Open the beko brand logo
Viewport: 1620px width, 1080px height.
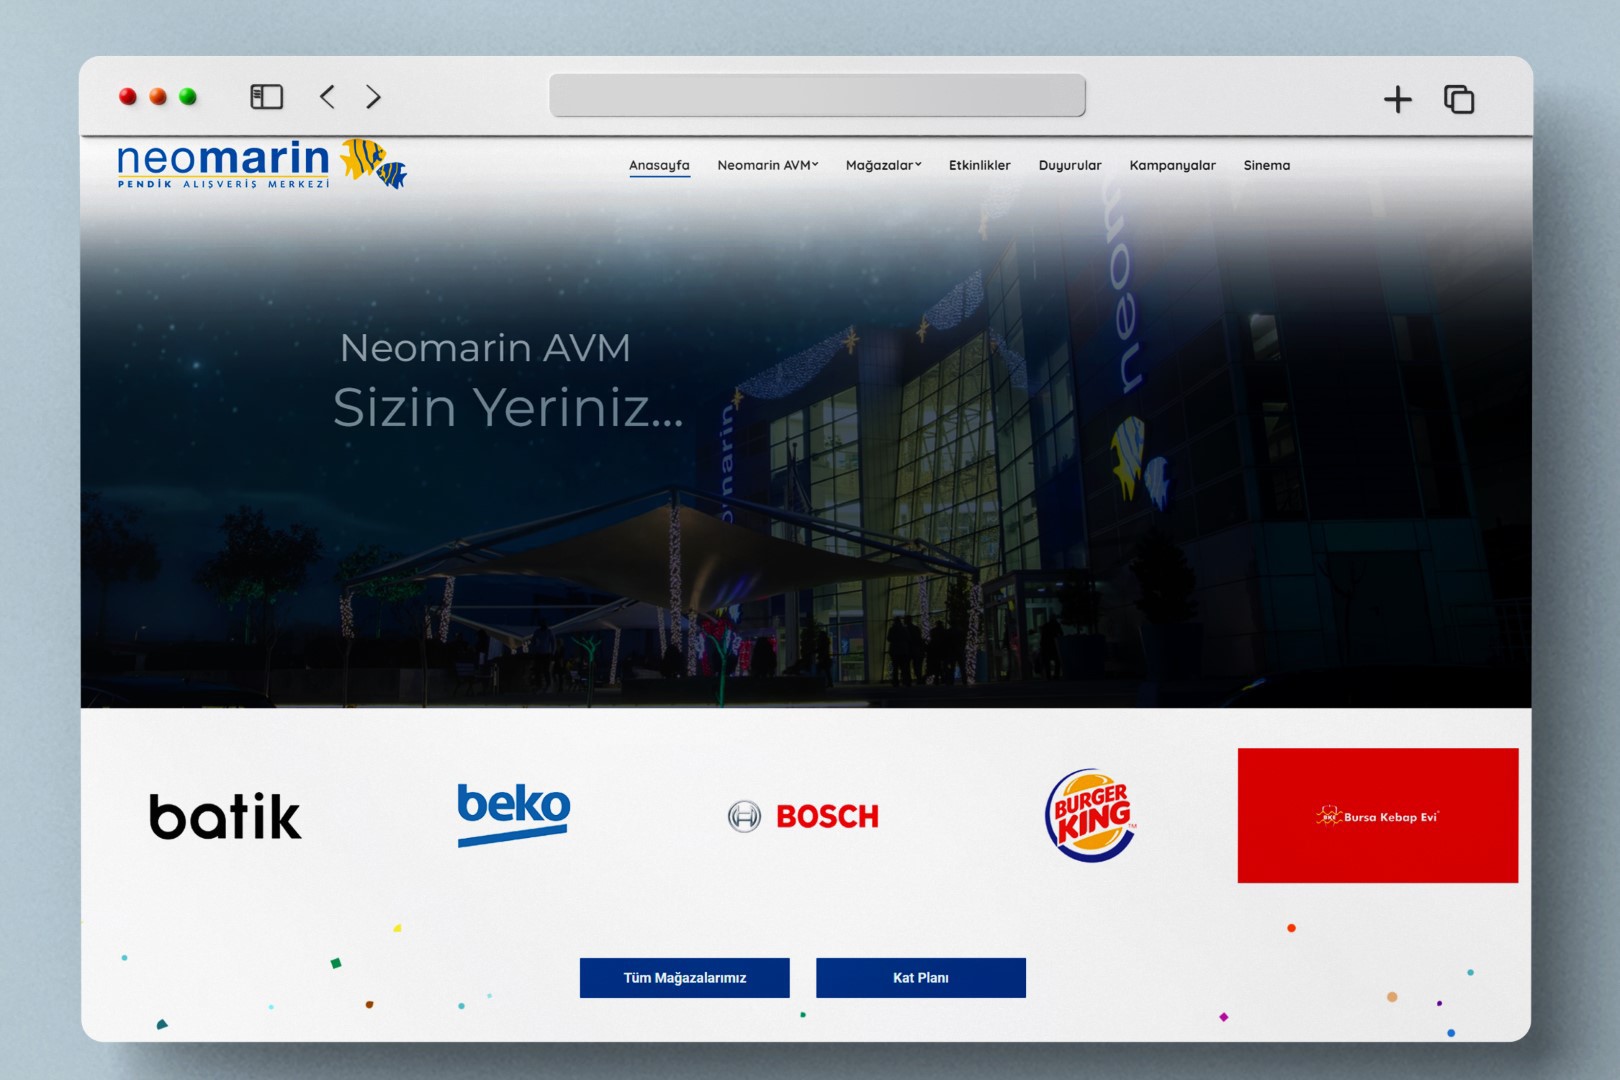(514, 814)
